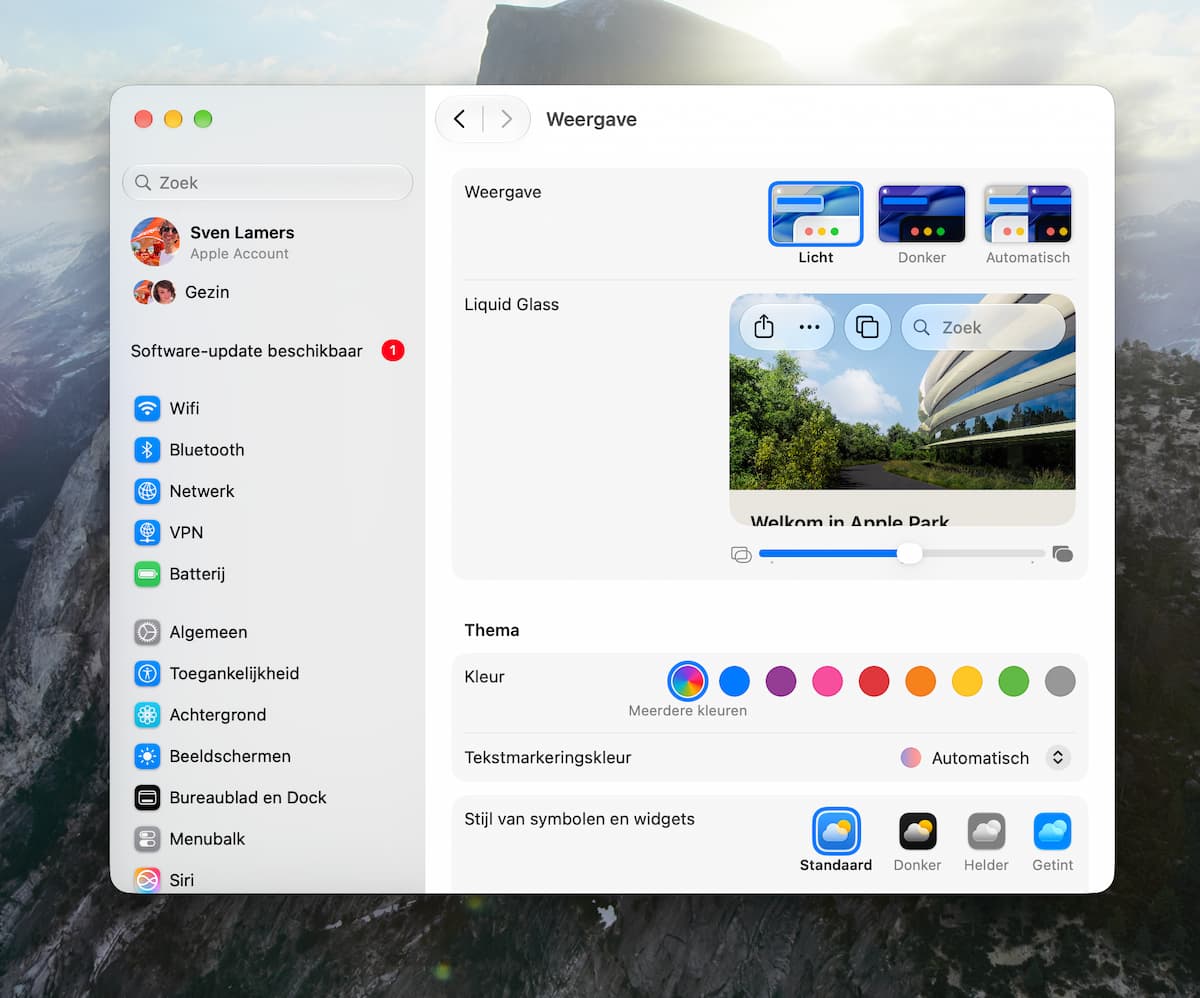Screen dimensions: 1200x998
Task: Click the Liquid Glass transparency slider
Action: [902, 554]
